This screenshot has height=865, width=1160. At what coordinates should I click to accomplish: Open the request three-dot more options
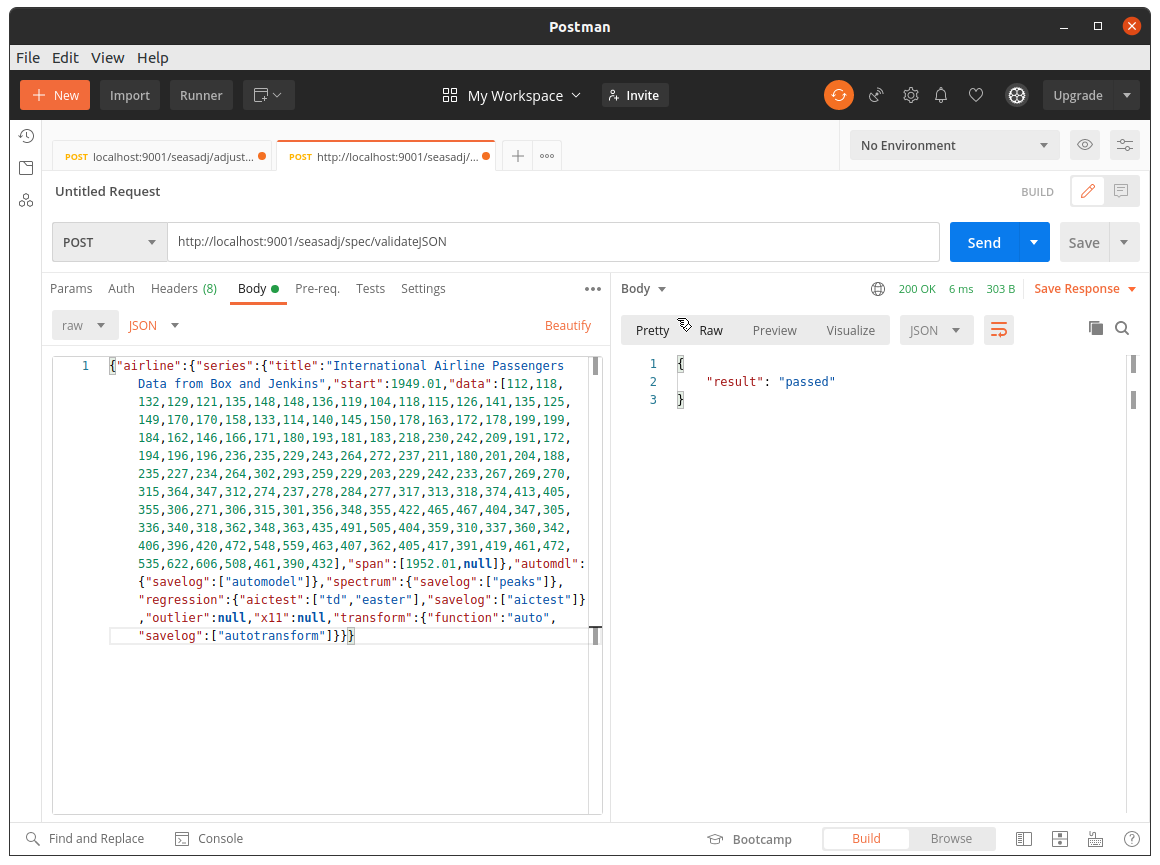[x=593, y=289]
